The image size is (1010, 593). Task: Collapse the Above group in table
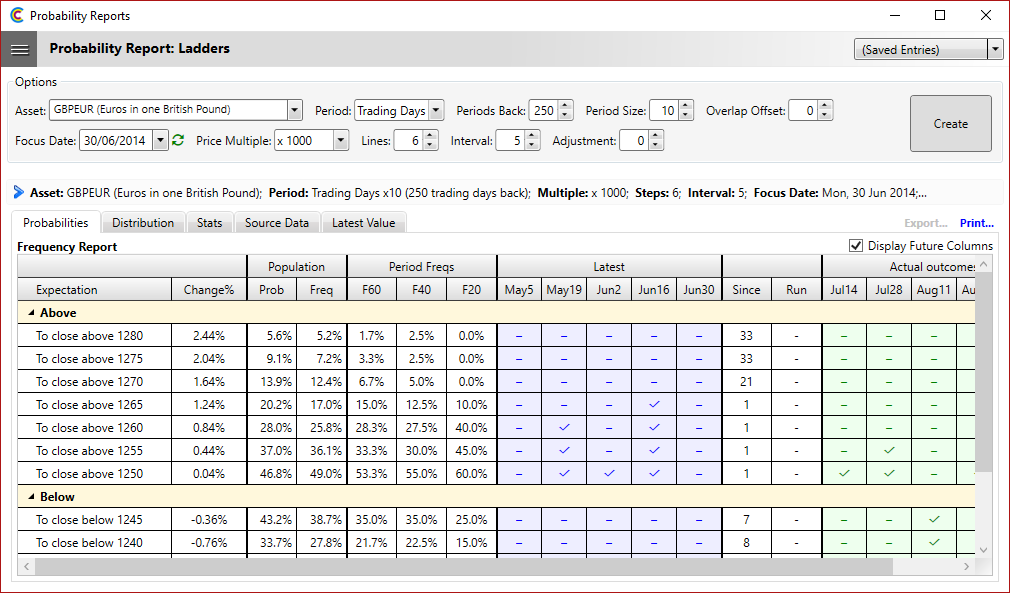29,313
